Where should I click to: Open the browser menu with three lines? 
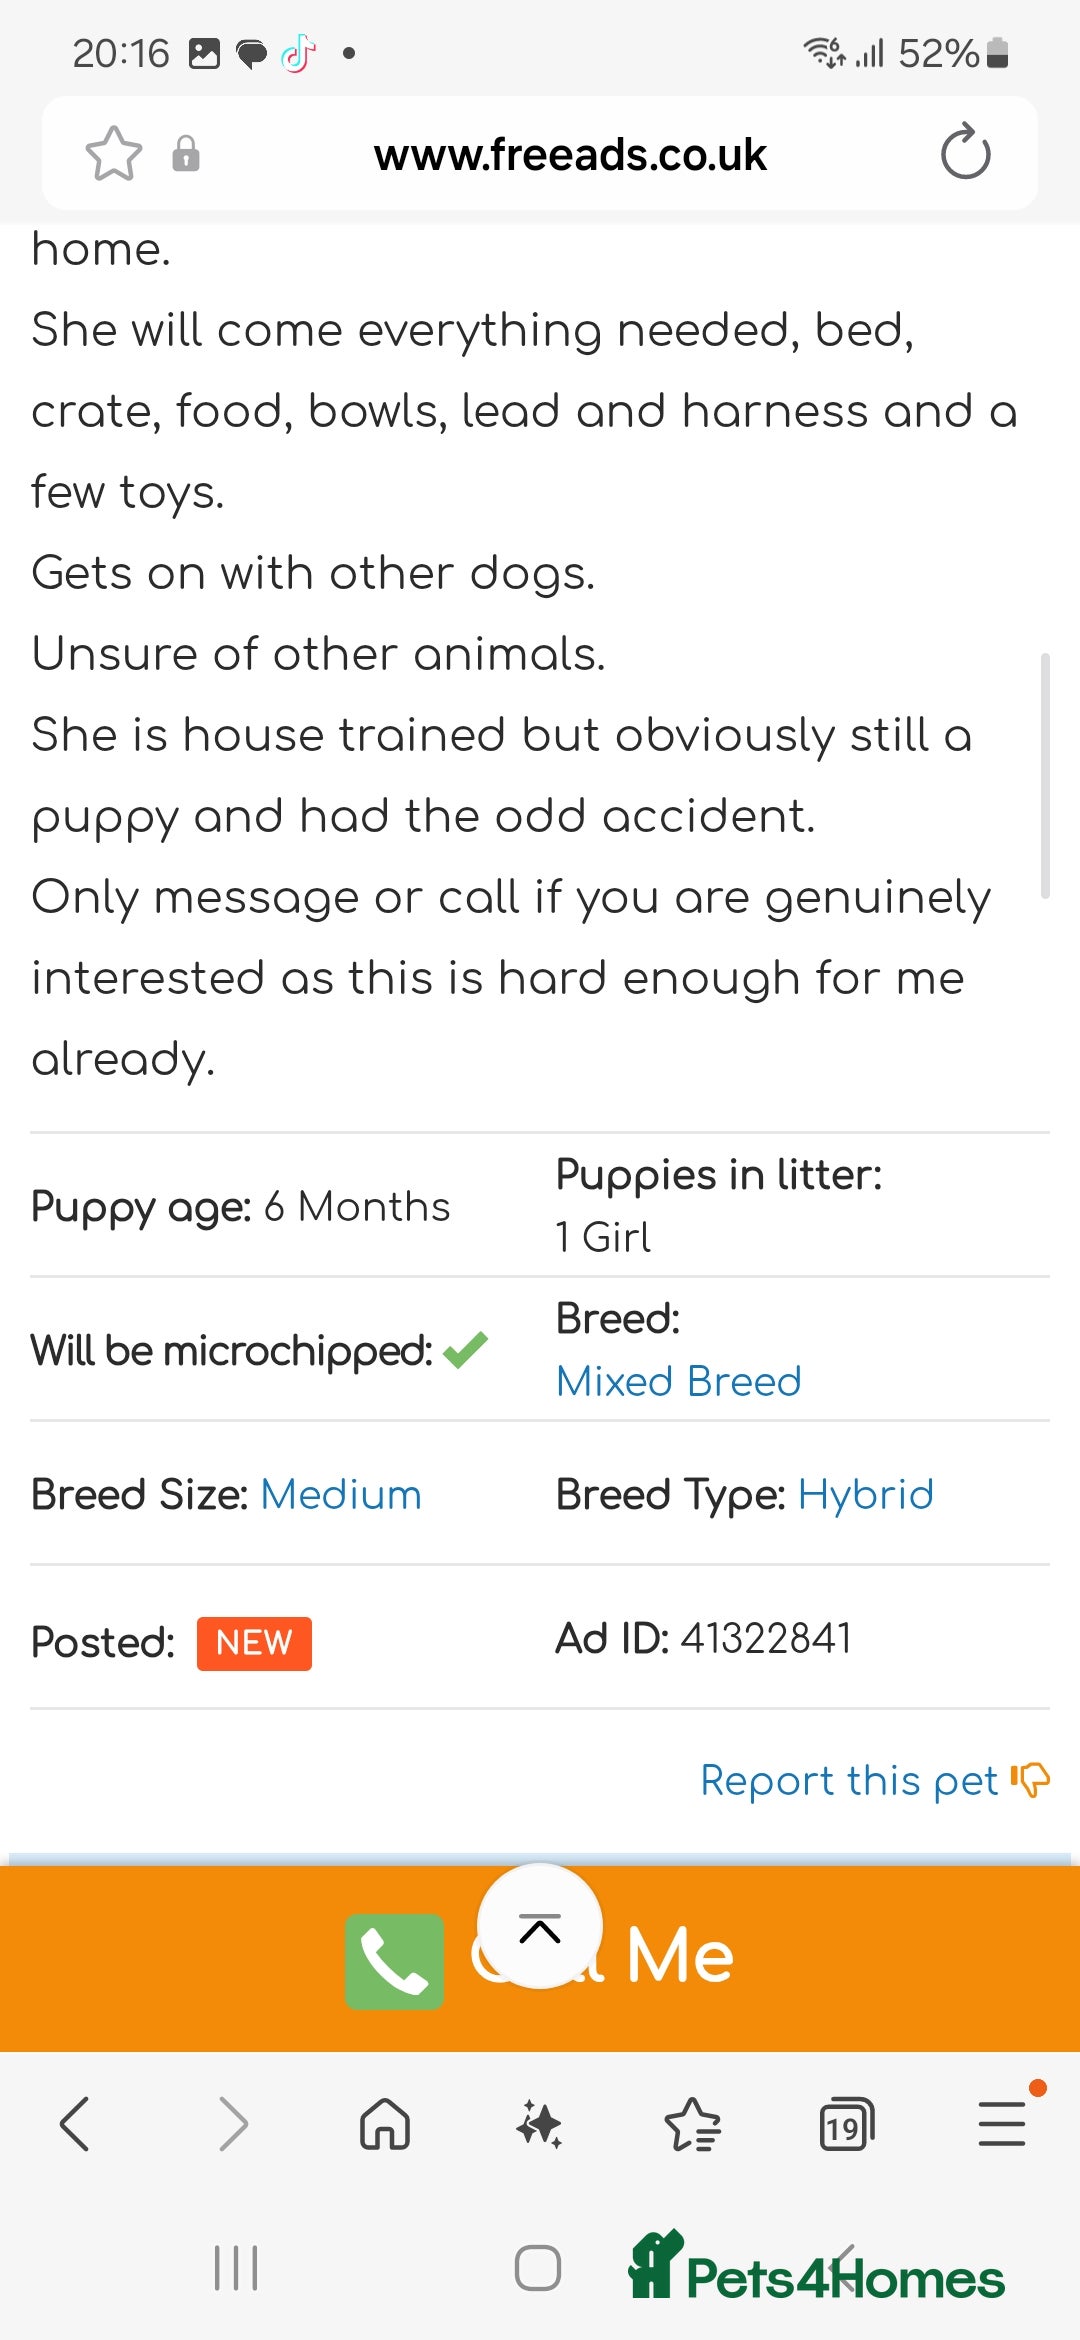[1003, 2125]
